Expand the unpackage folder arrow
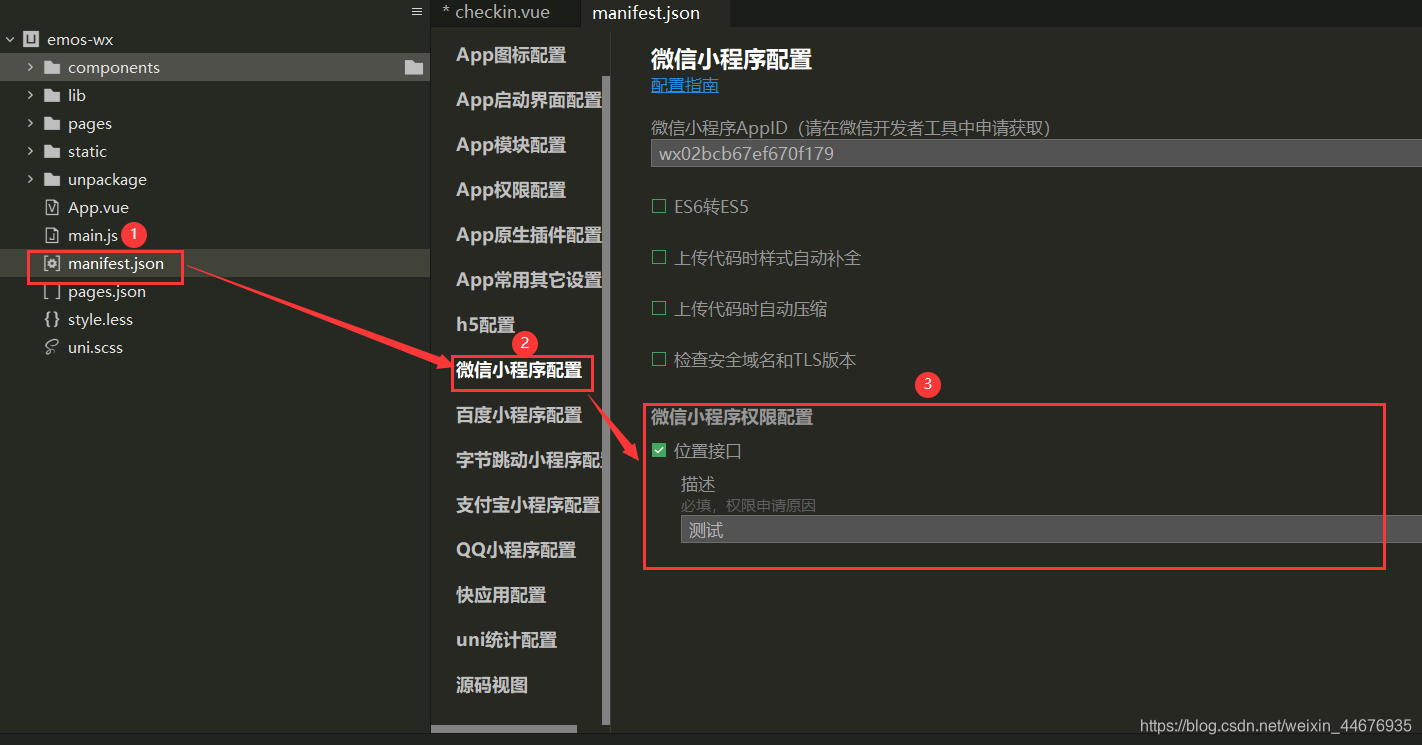Screen dimensions: 1422x745 pos(30,180)
